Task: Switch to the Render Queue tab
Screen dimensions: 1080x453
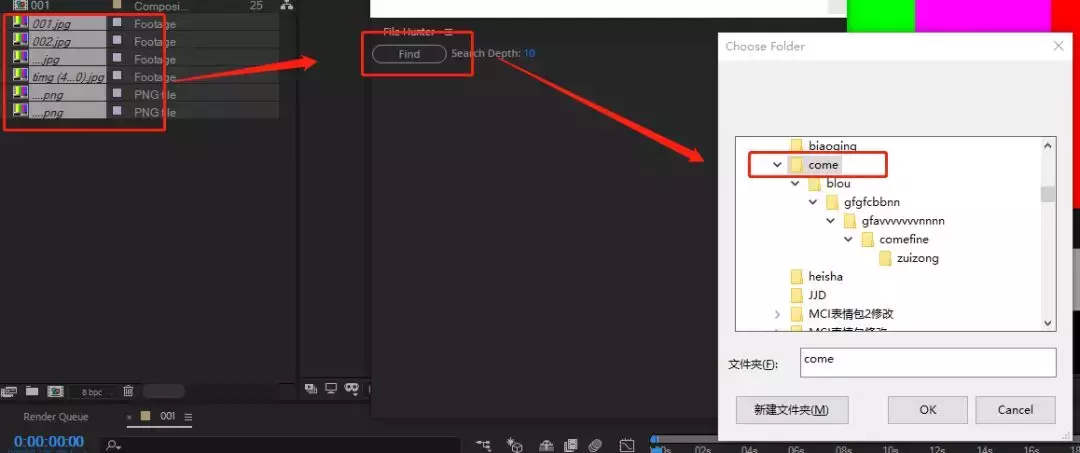Action: (56, 417)
